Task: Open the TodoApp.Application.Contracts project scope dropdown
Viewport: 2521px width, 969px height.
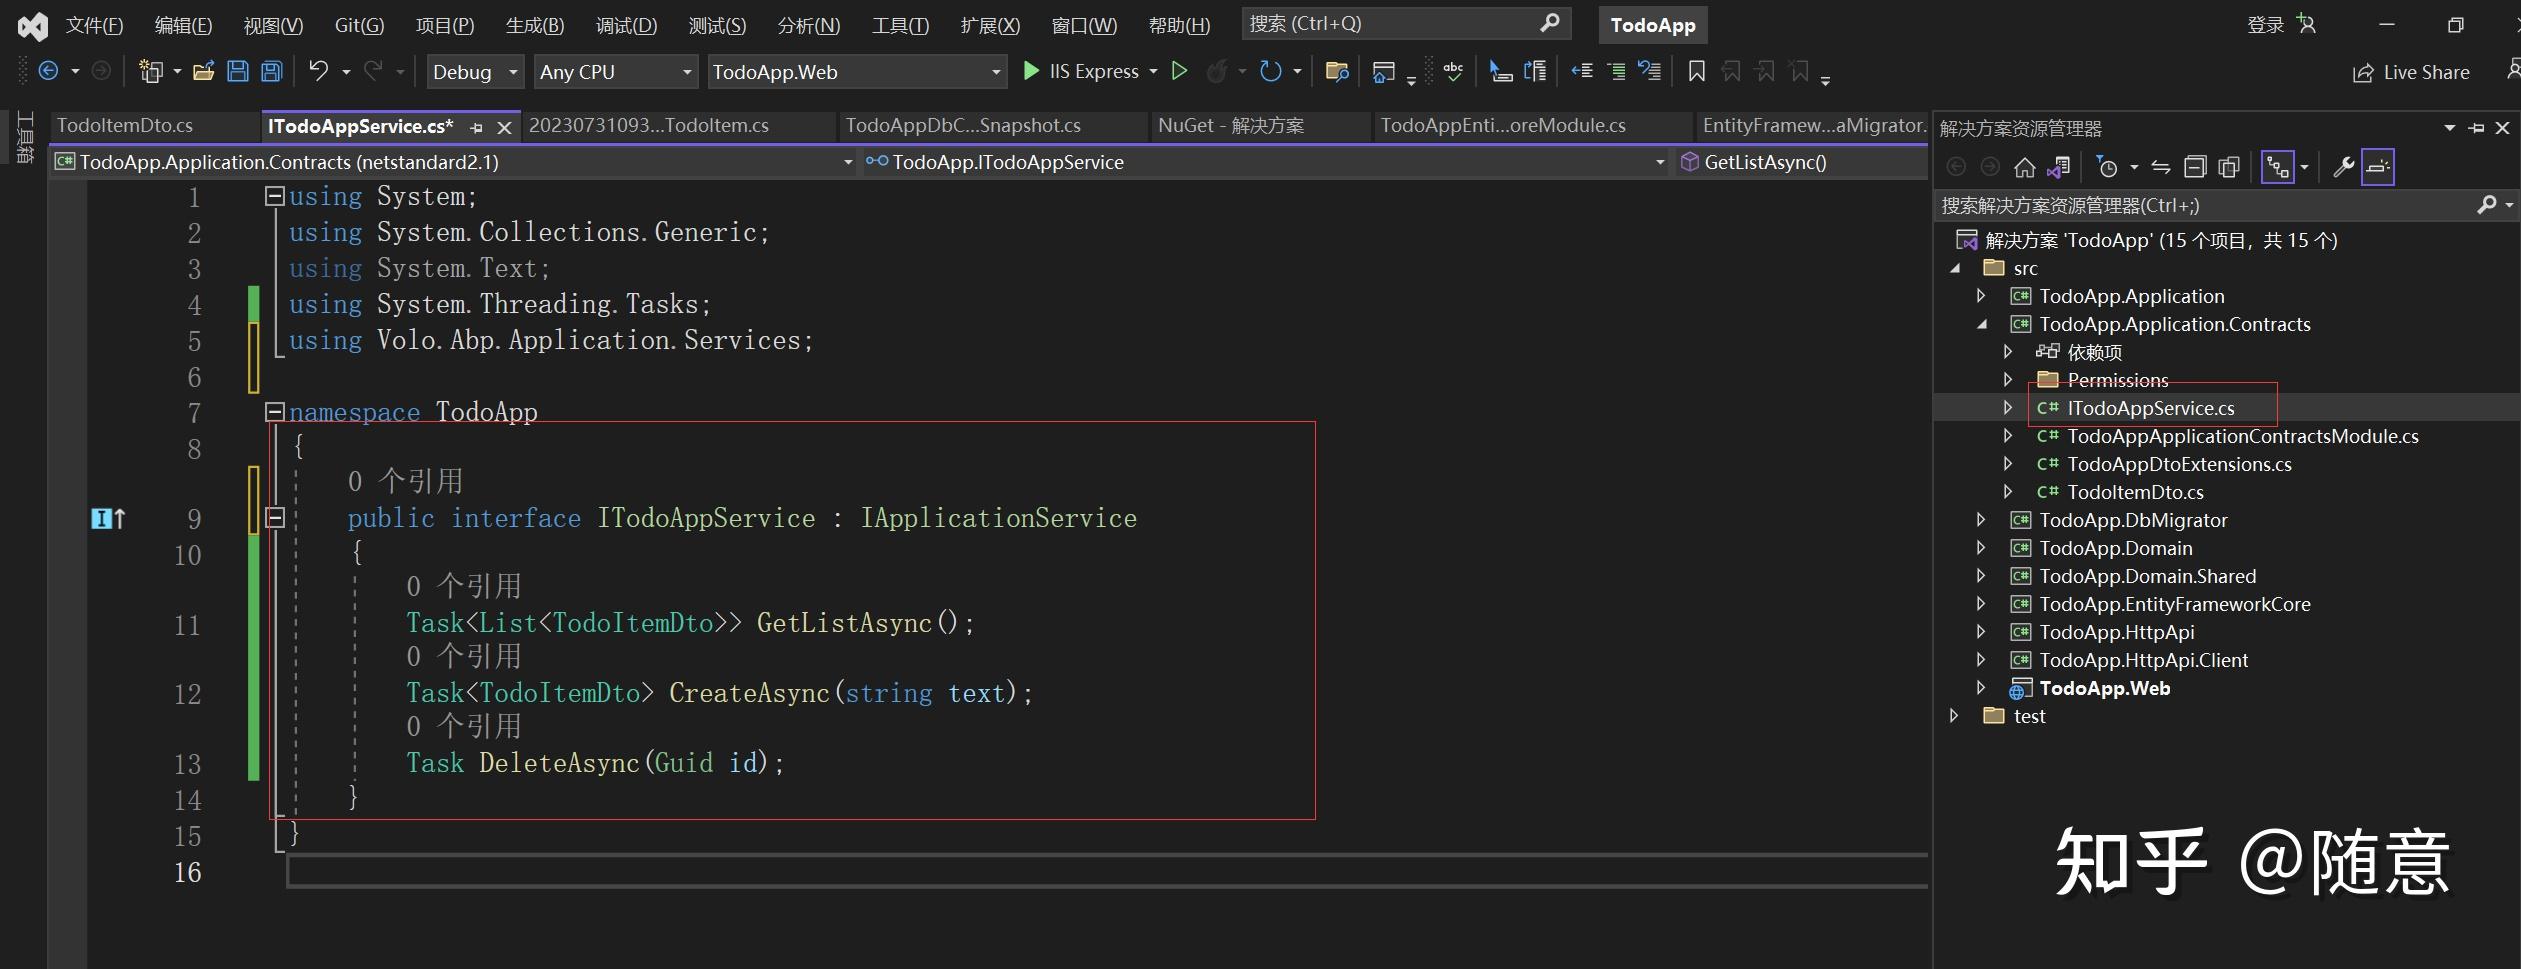Action: pos(454,162)
